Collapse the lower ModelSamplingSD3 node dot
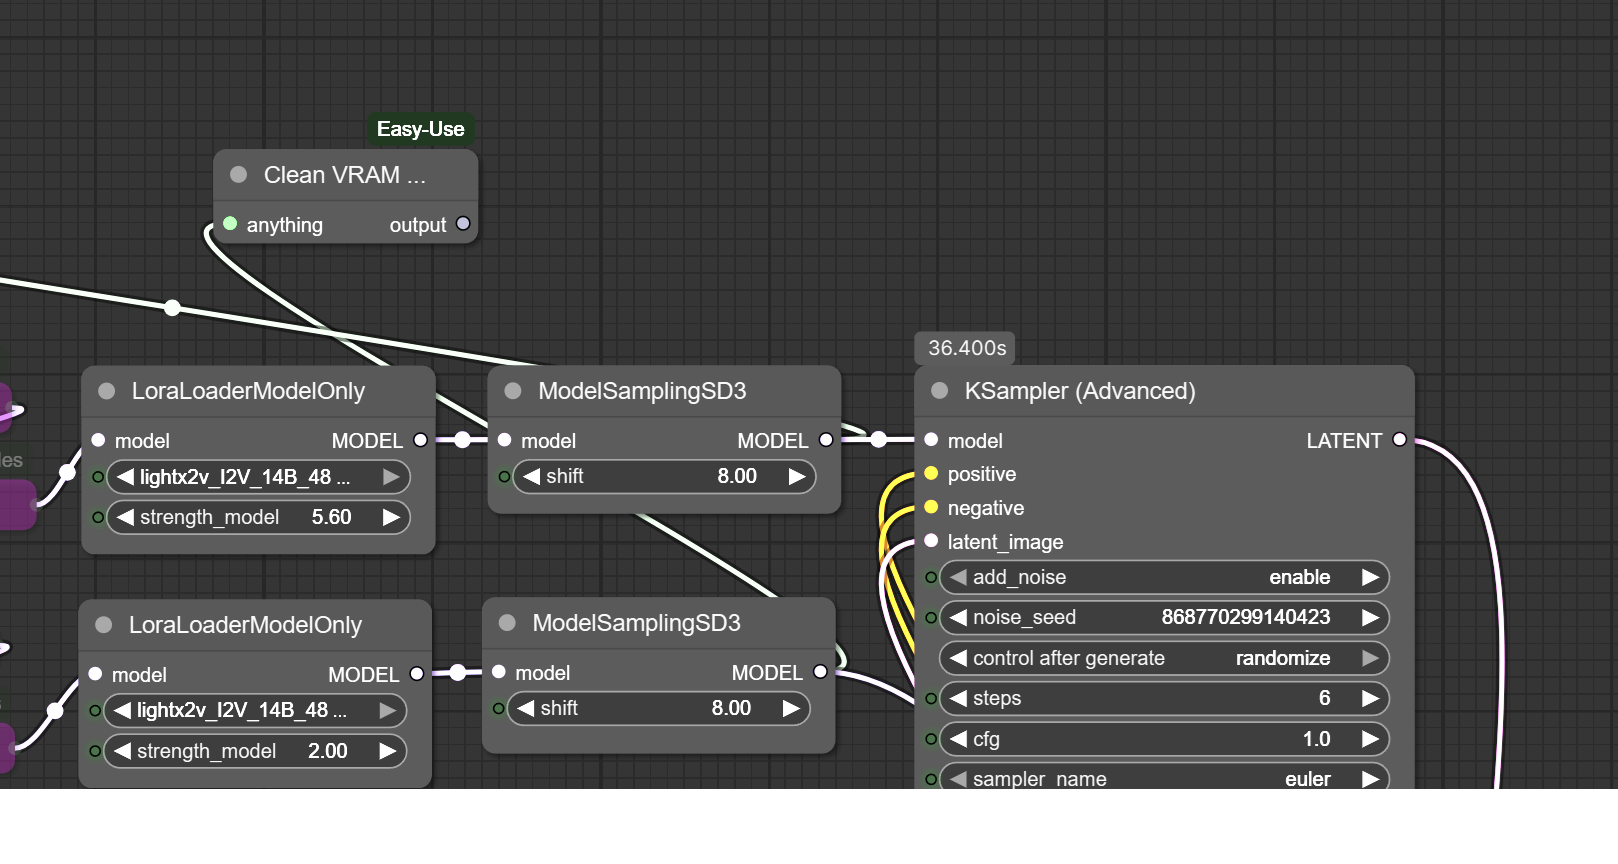This screenshot has height=864, width=1618. [x=507, y=623]
